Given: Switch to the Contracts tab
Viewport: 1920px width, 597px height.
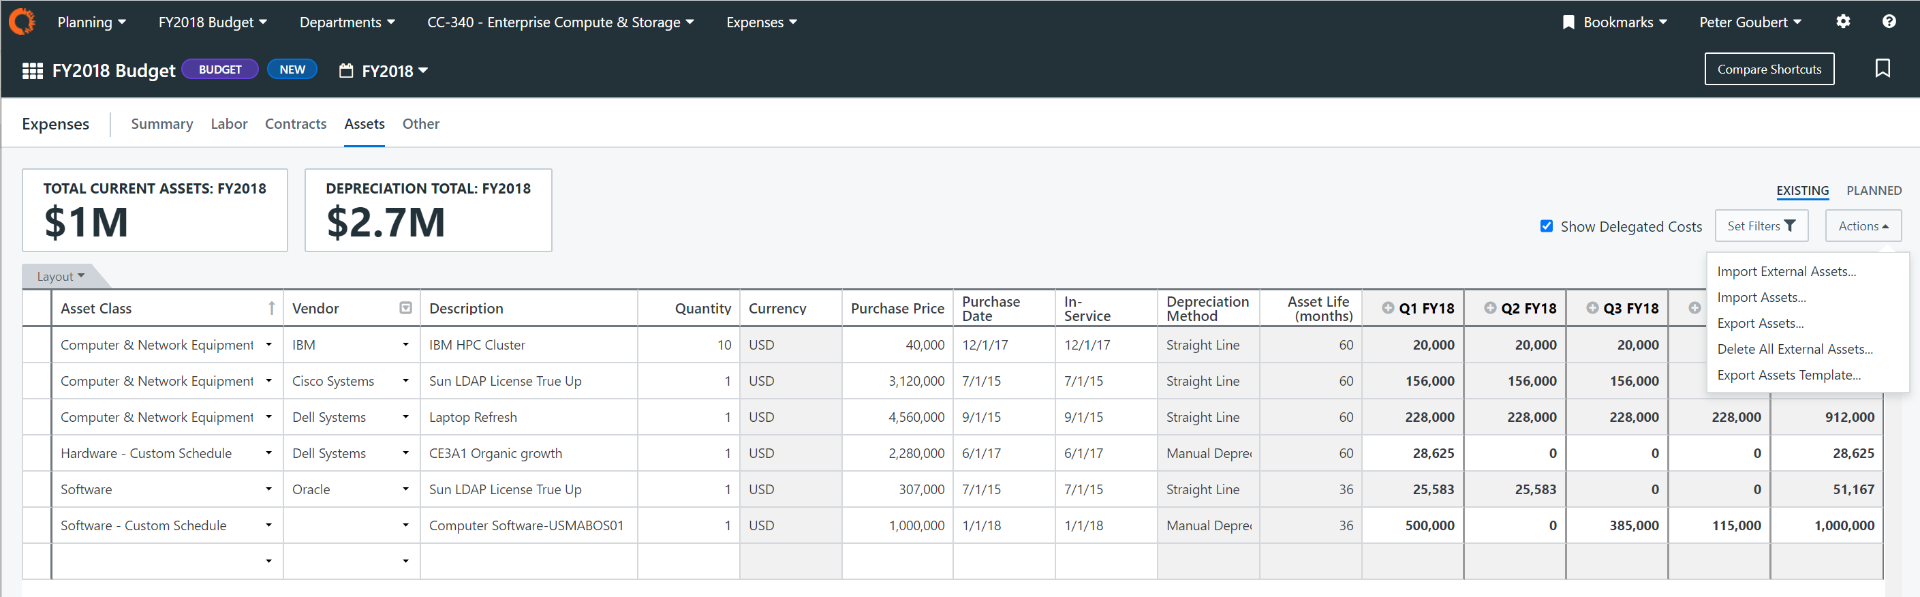Looking at the screenshot, I should pos(296,124).
